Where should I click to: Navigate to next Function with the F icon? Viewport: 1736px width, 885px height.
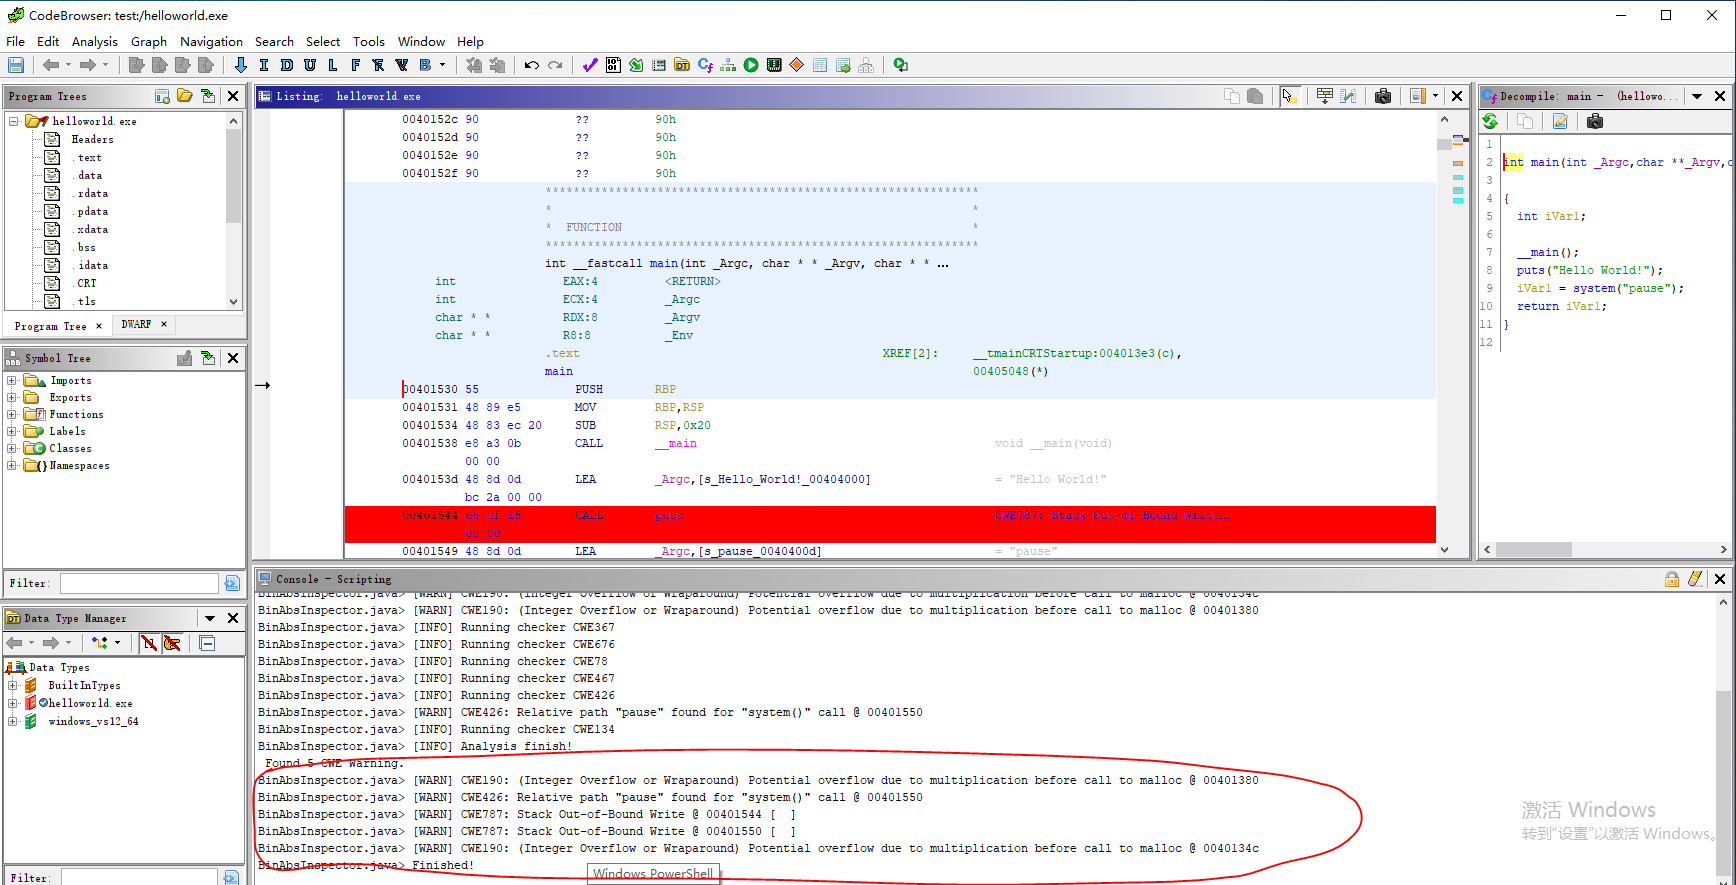(x=356, y=65)
